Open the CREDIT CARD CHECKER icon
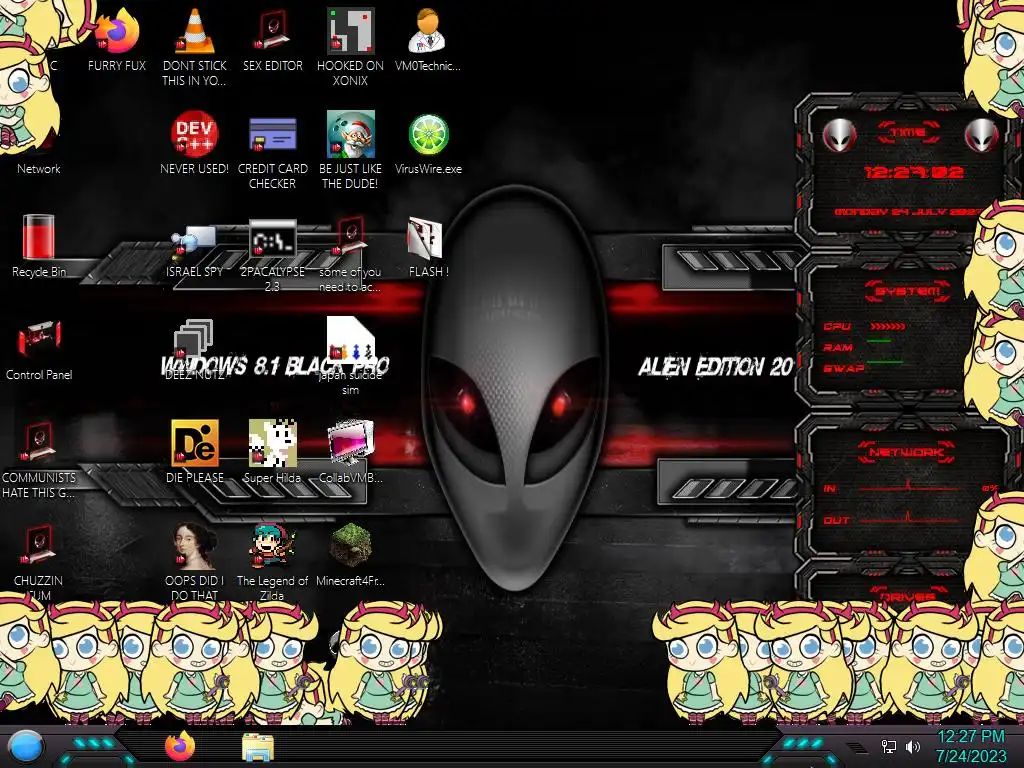Viewport: 1024px width, 768px height. (273, 134)
